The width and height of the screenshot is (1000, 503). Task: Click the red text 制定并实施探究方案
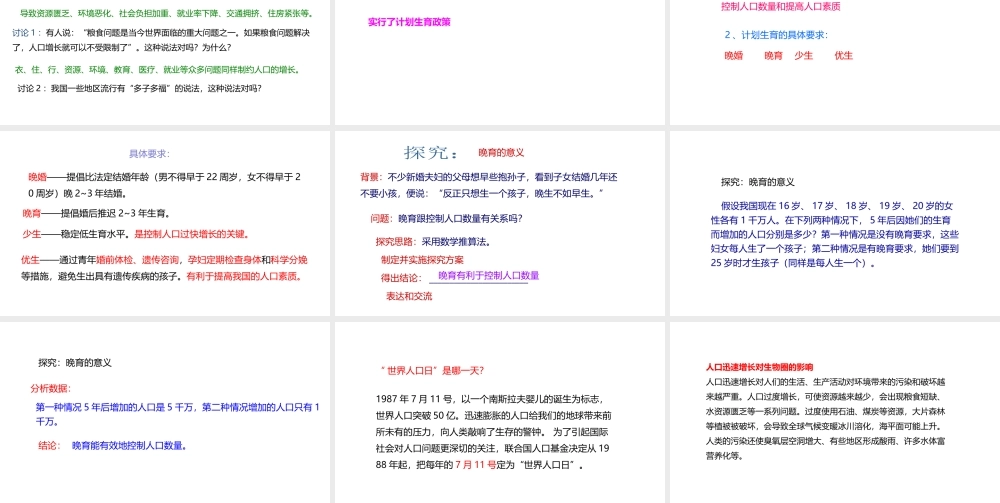tap(422, 259)
